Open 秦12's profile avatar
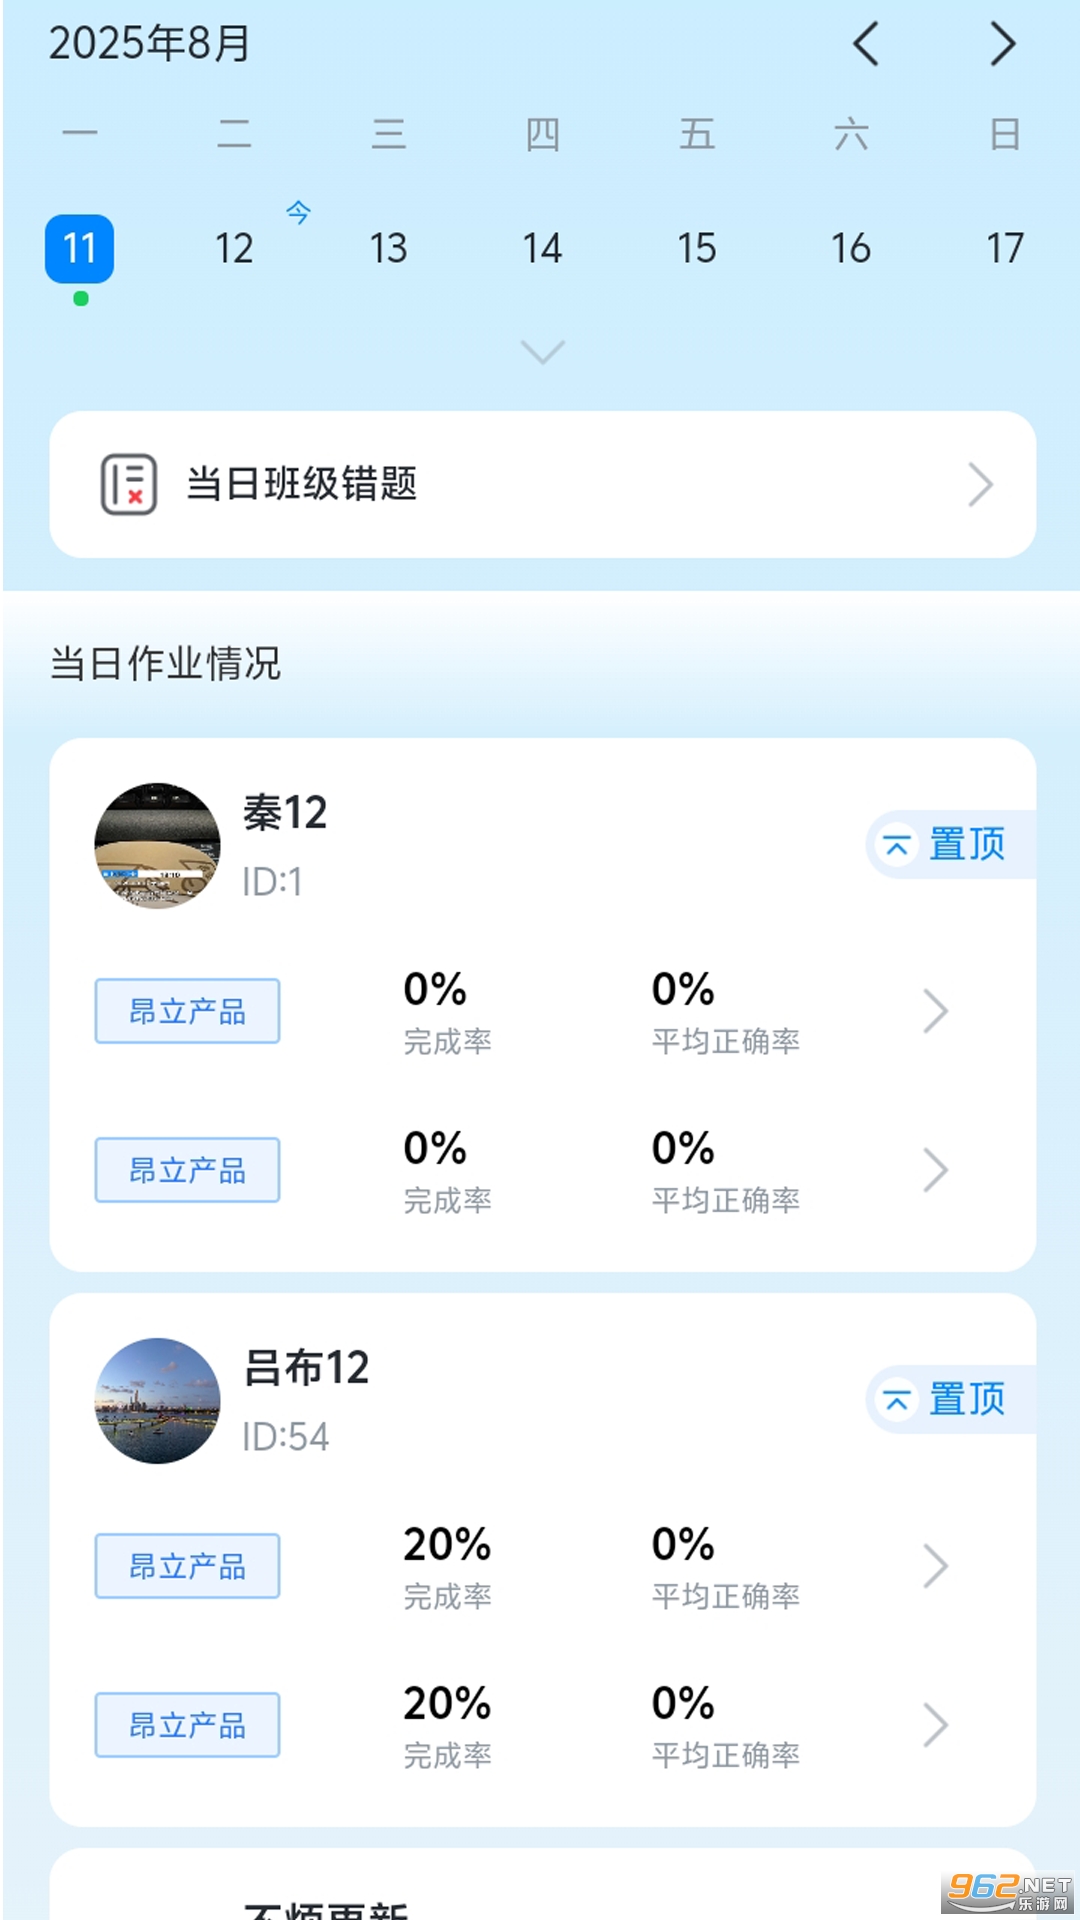This screenshot has width=1080, height=1920. [157, 845]
